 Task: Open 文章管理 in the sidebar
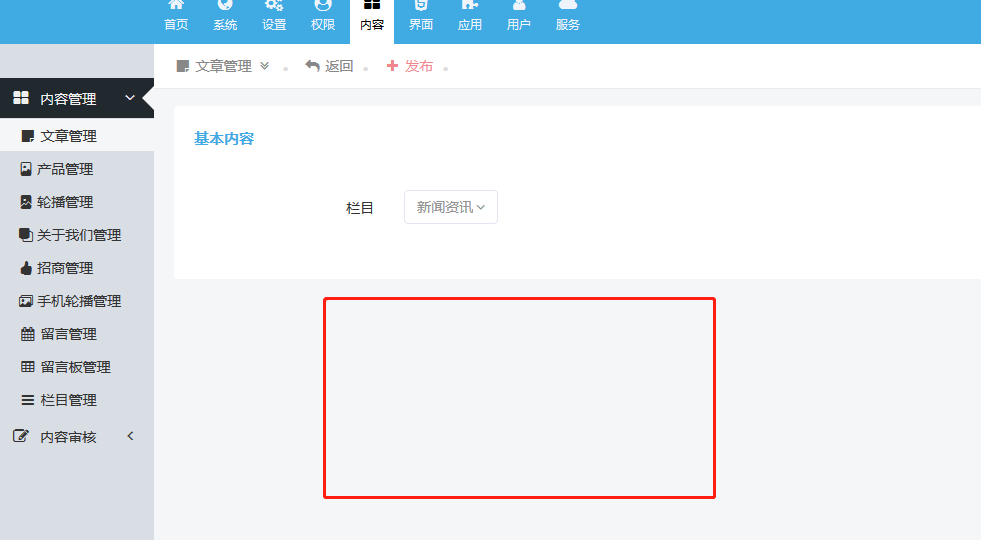(x=77, y=136)
